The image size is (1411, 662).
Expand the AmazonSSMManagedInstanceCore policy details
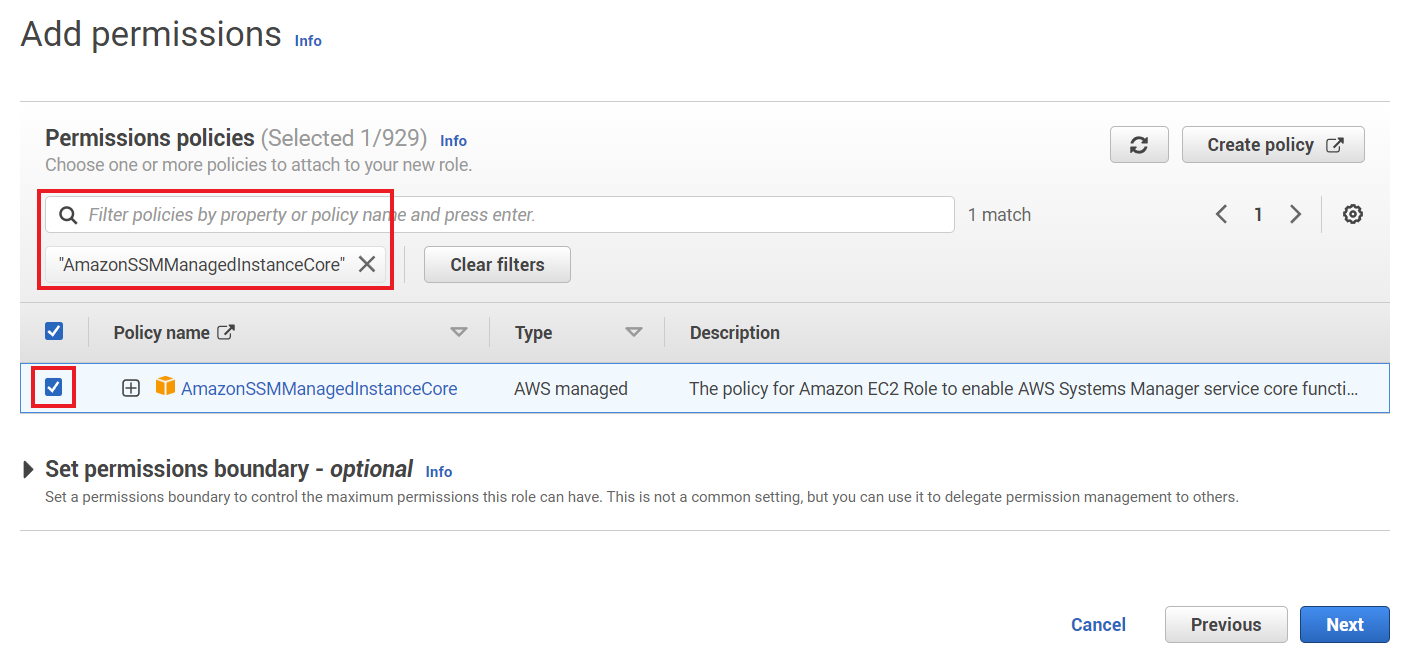(130, 388)
